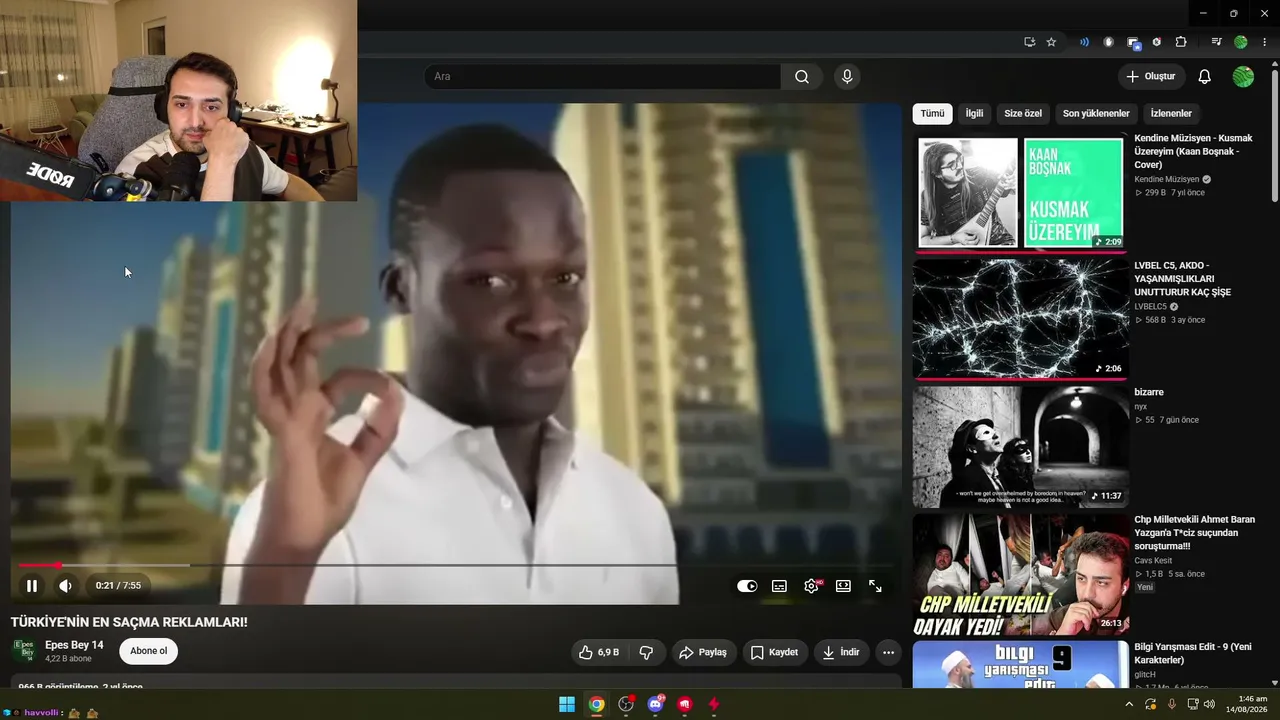Switch to theater mode view
Image resolution: width=1280 pixels, height=720 pixels.
tap(843, 586)
